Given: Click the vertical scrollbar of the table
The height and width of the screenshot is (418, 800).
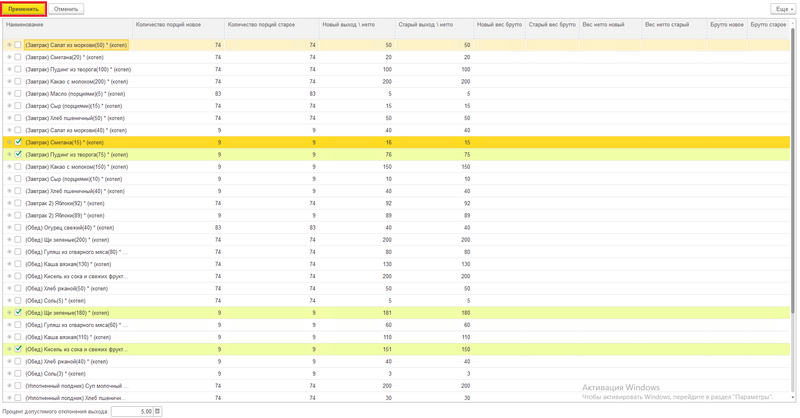Looking at the screenshot, I should pos(794,200).
